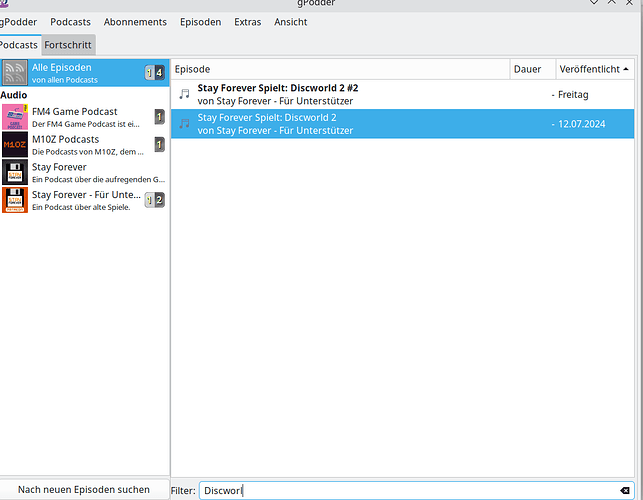Viewport: 643px width, 500px height.
Task: Open the Podcasts menu
Action: coord(71,22)
